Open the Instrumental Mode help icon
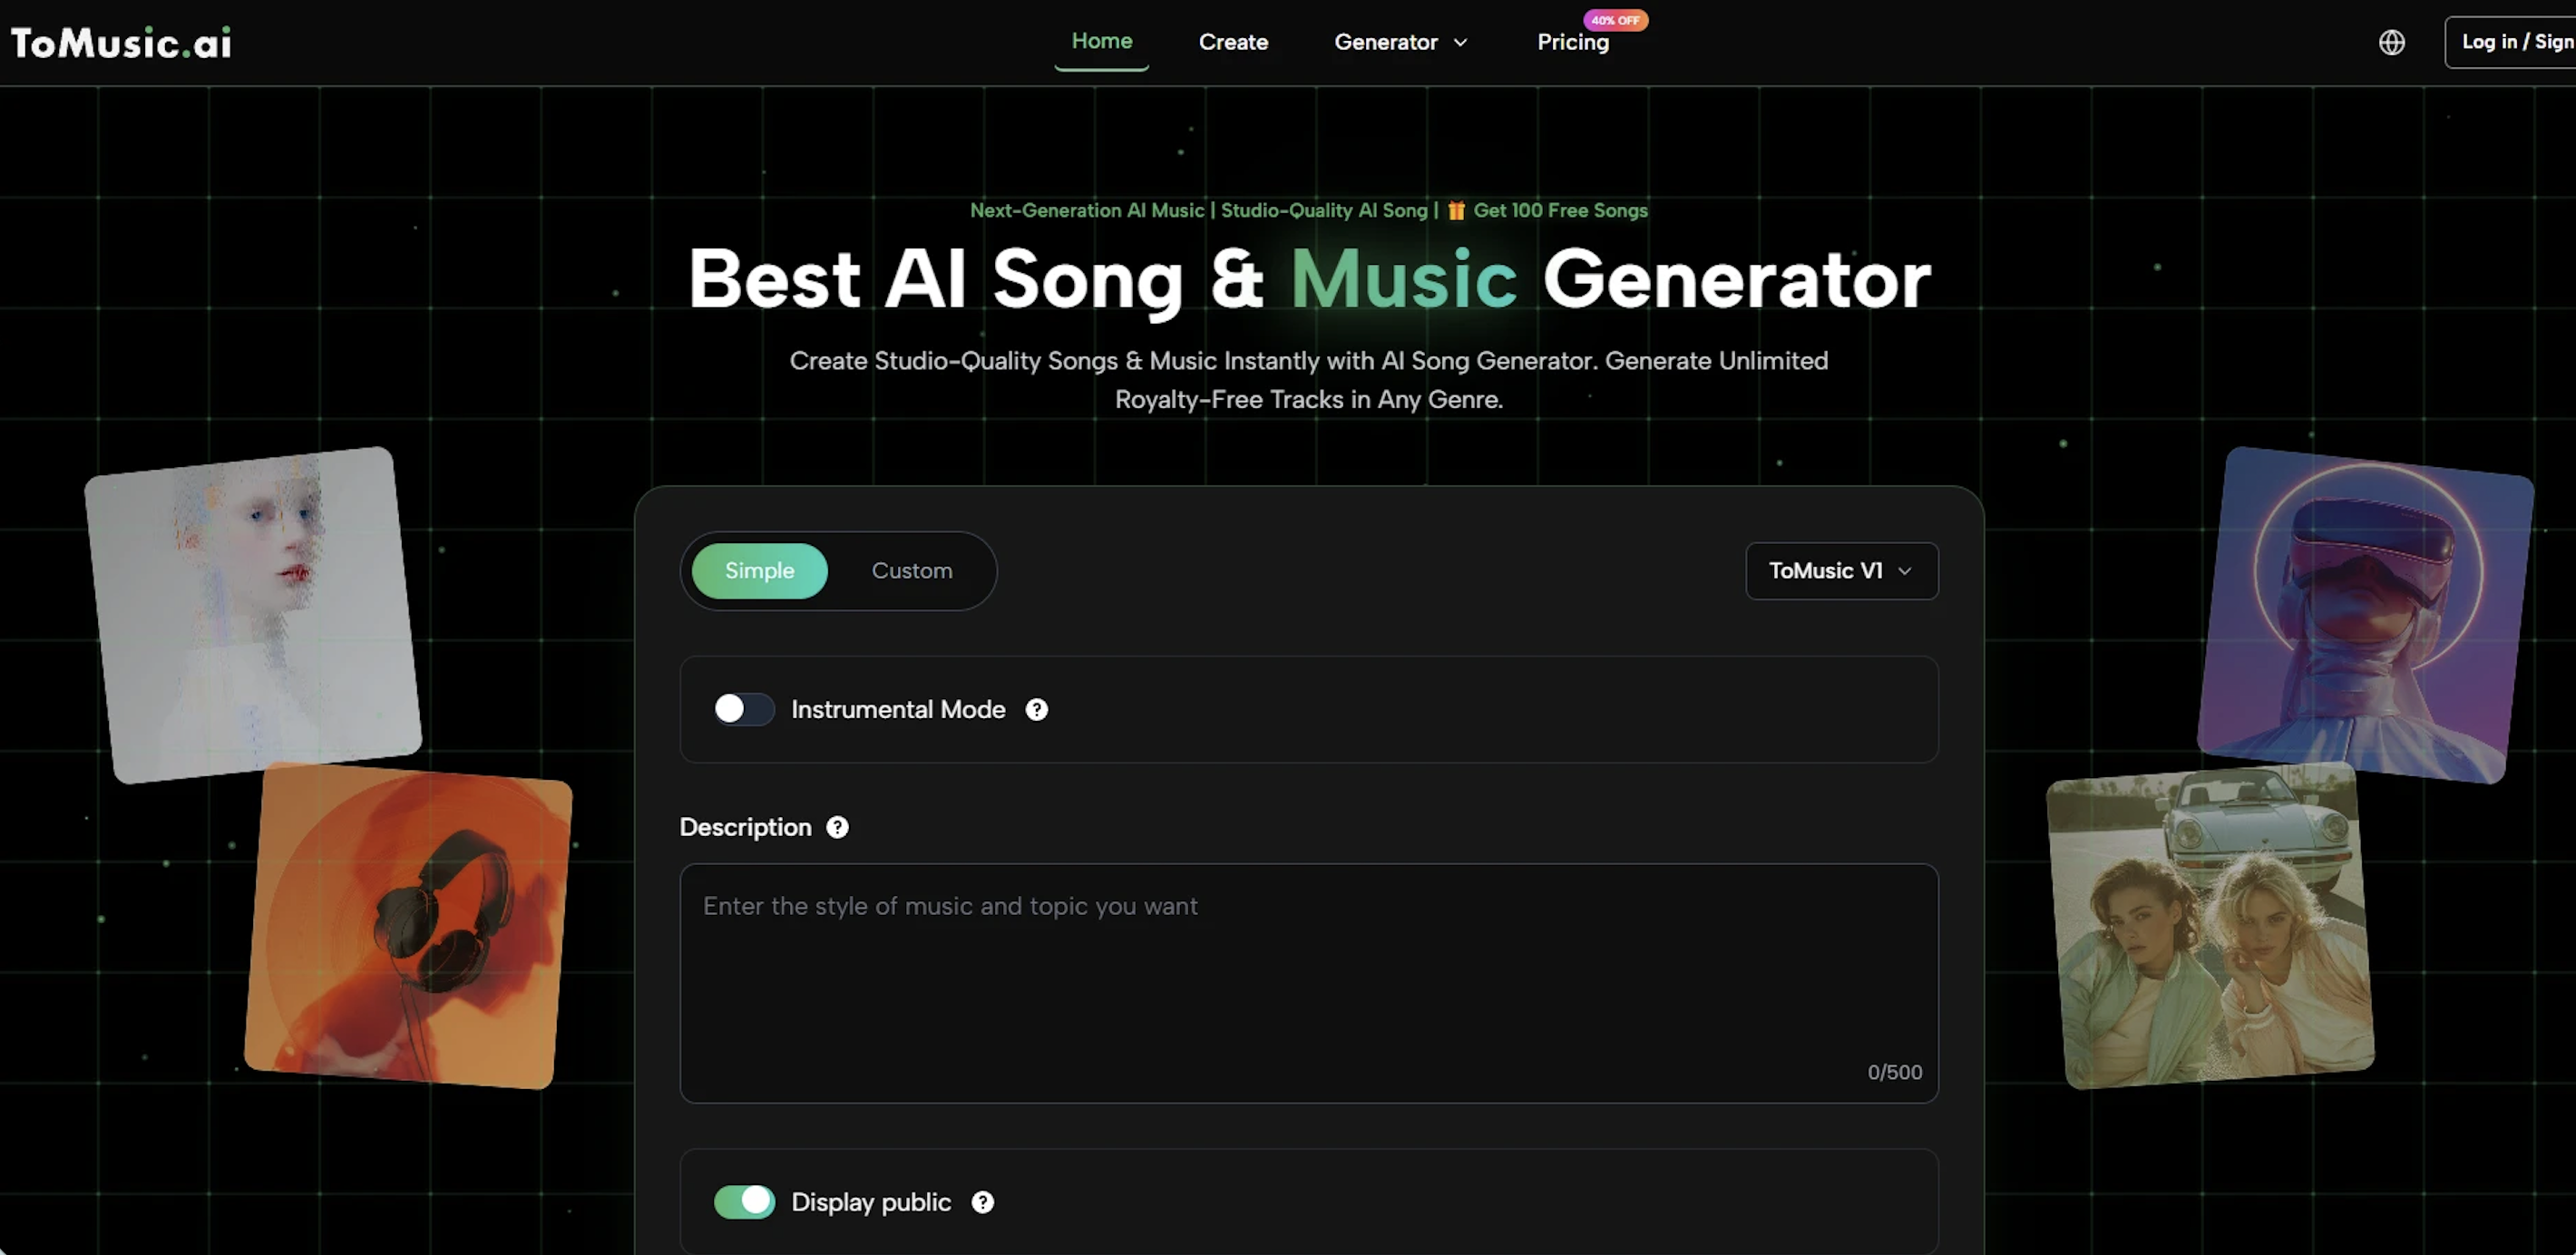The width and height of the screenshot is (2576, 1255). tap(1036, 709)
